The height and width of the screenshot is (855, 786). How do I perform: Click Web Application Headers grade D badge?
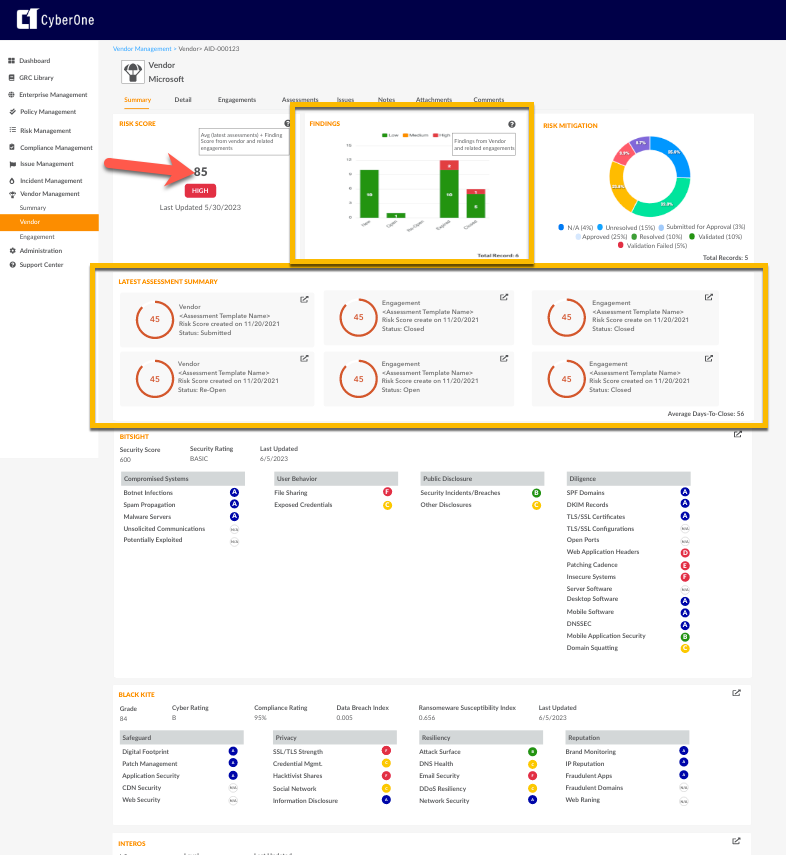tap(685, 553)
